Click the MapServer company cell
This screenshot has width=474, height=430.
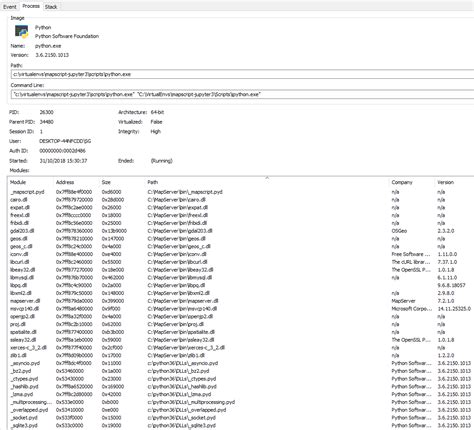click(x=403, y=301)
